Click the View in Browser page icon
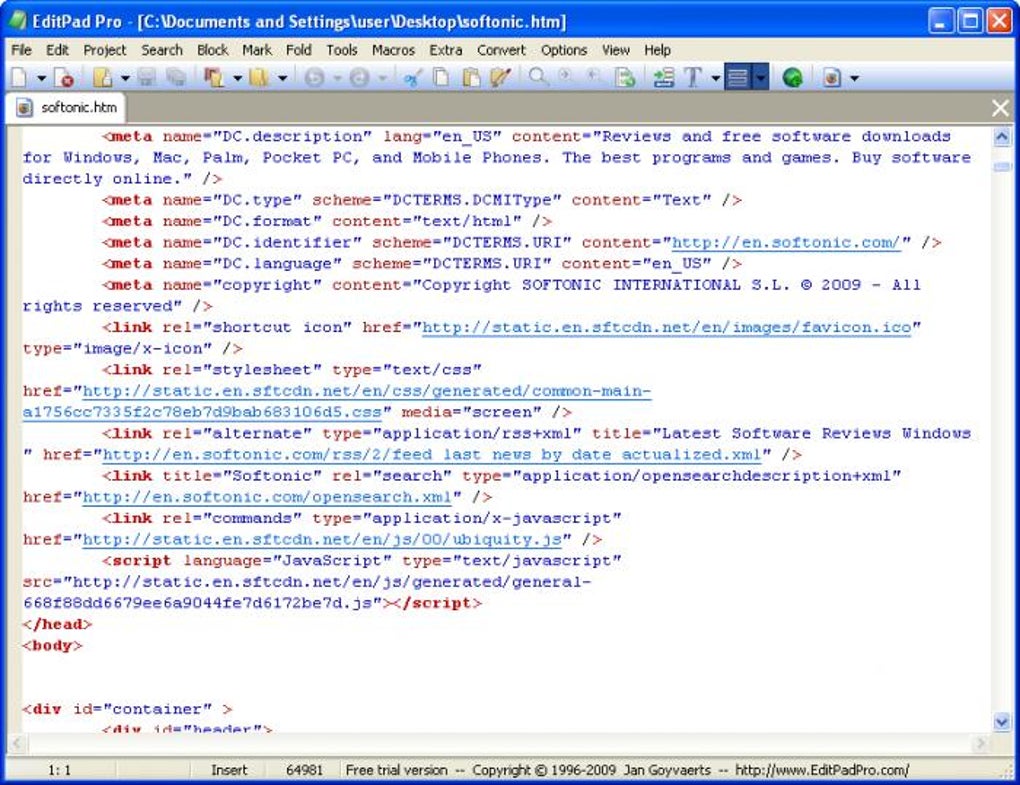This screenshot has height=785, width=1020. click(832, 77)
